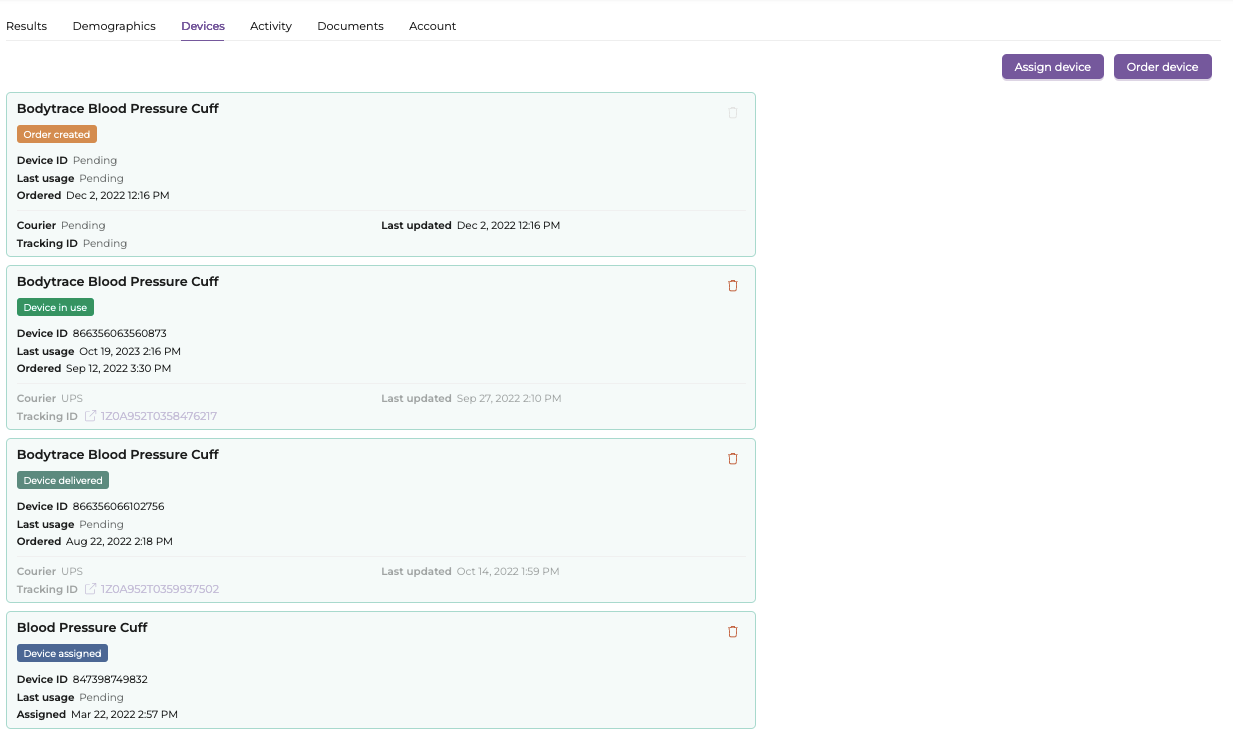
Task: Select Device ID 866356063560873
Action: coord(119,333)
